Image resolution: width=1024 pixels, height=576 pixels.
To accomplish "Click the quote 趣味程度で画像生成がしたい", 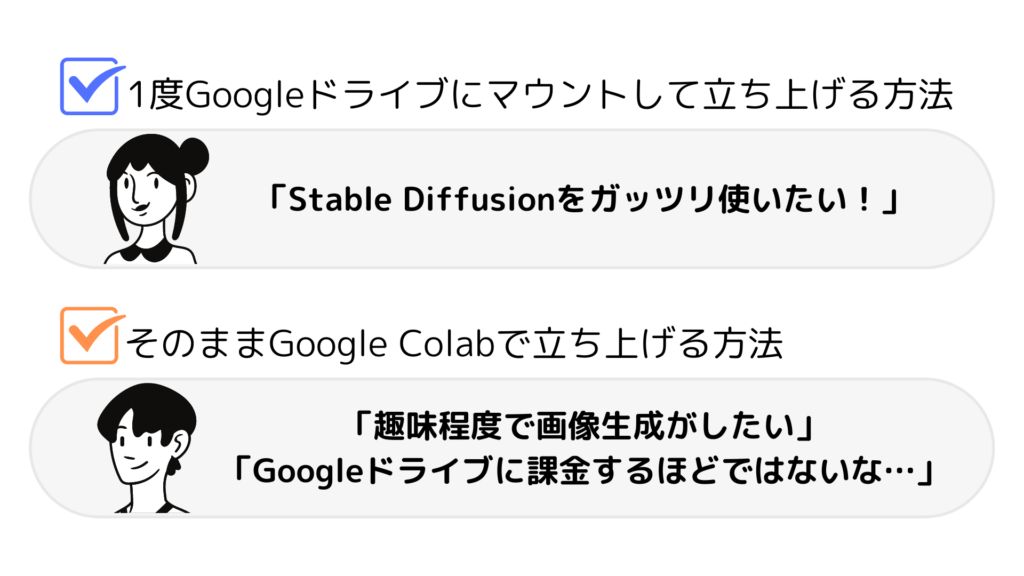I will (583, 426).
